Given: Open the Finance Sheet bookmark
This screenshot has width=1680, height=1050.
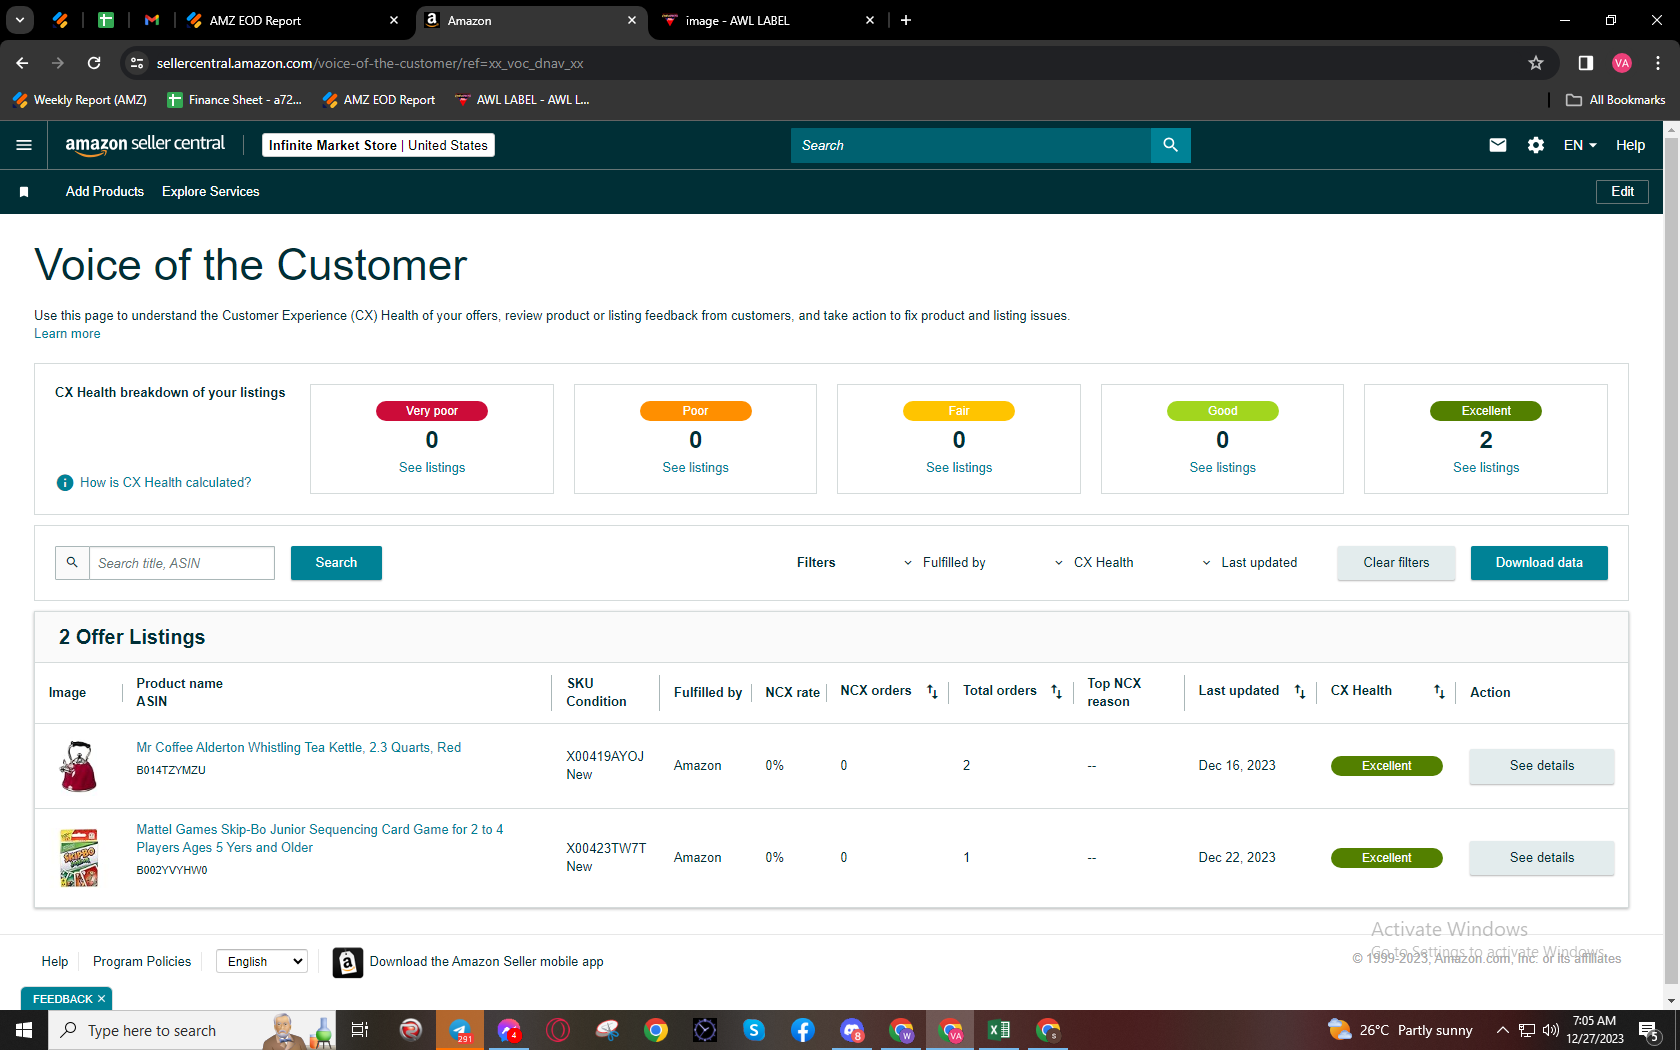Looking at the screenshot, I should coord(235,100).
